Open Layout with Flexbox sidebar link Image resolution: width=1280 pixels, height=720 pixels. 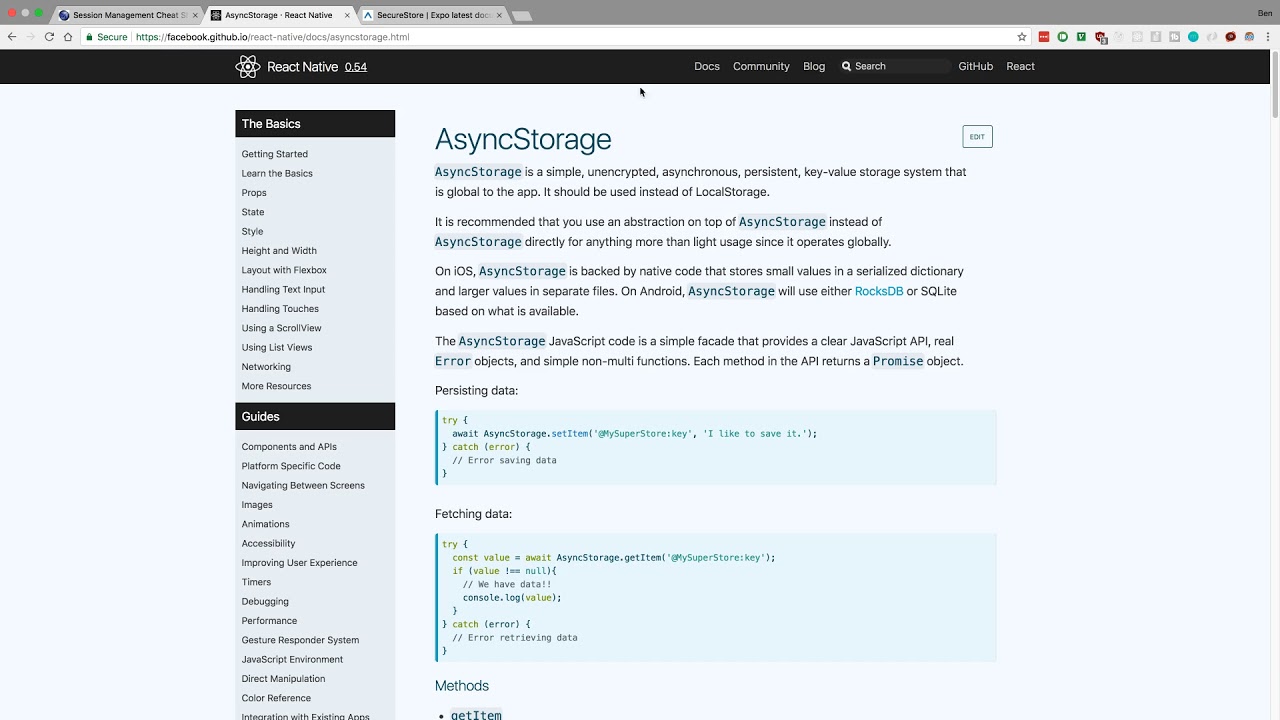284,270
